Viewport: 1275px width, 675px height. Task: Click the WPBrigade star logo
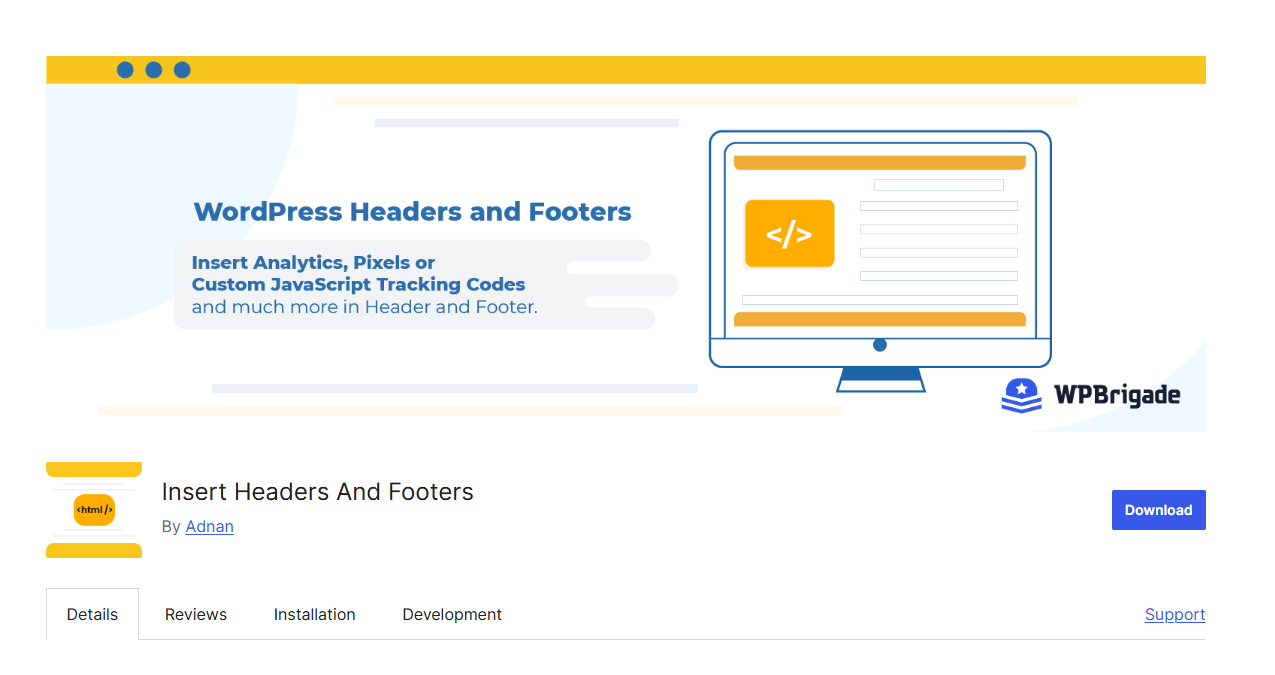tap(1020, 395)
